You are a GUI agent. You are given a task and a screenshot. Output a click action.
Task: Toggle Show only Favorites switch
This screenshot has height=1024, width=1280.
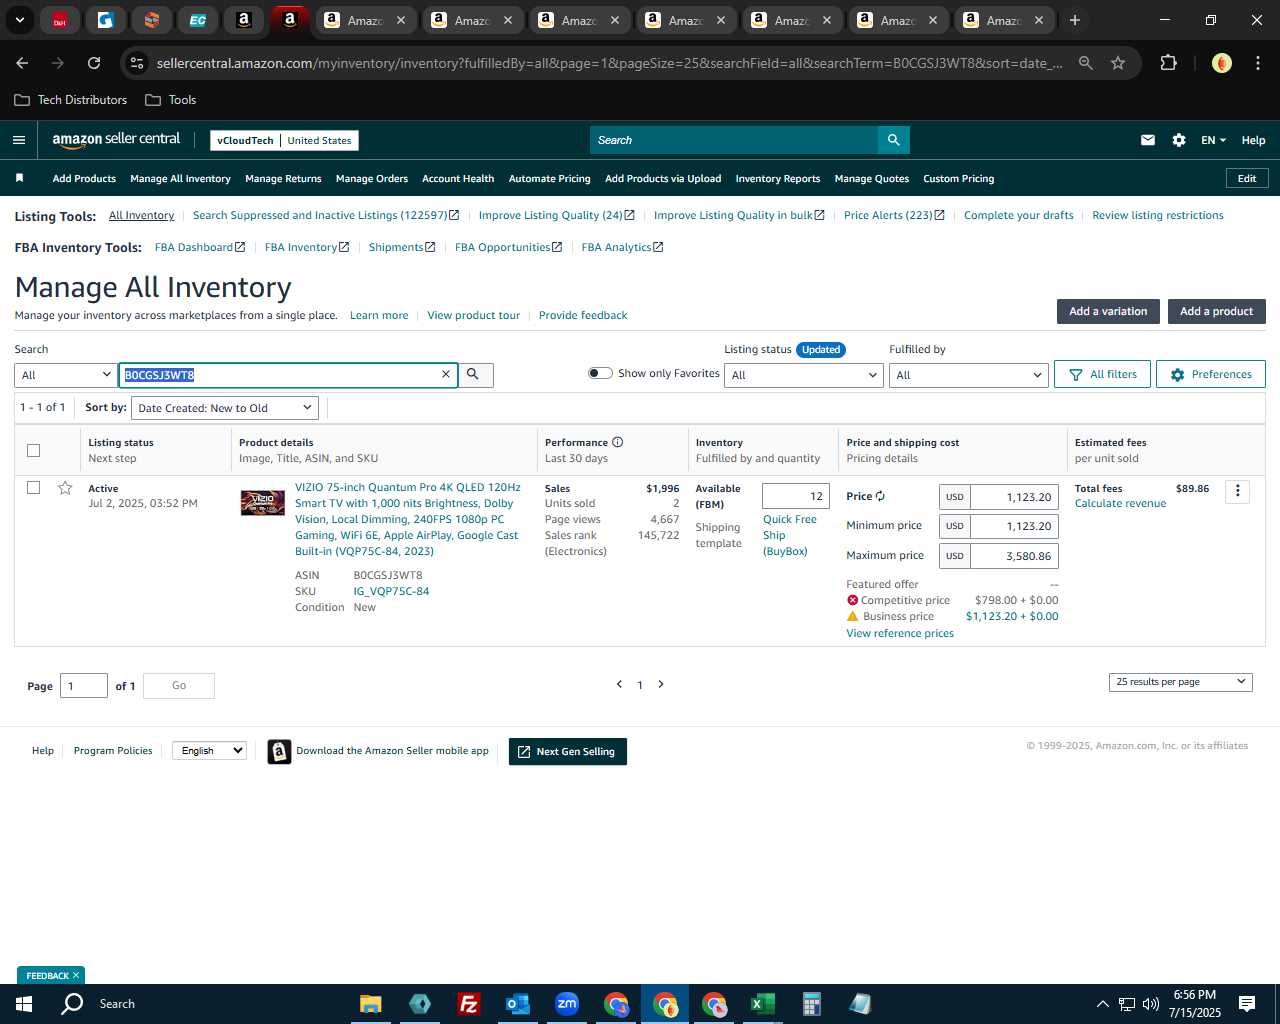point(600,373)
